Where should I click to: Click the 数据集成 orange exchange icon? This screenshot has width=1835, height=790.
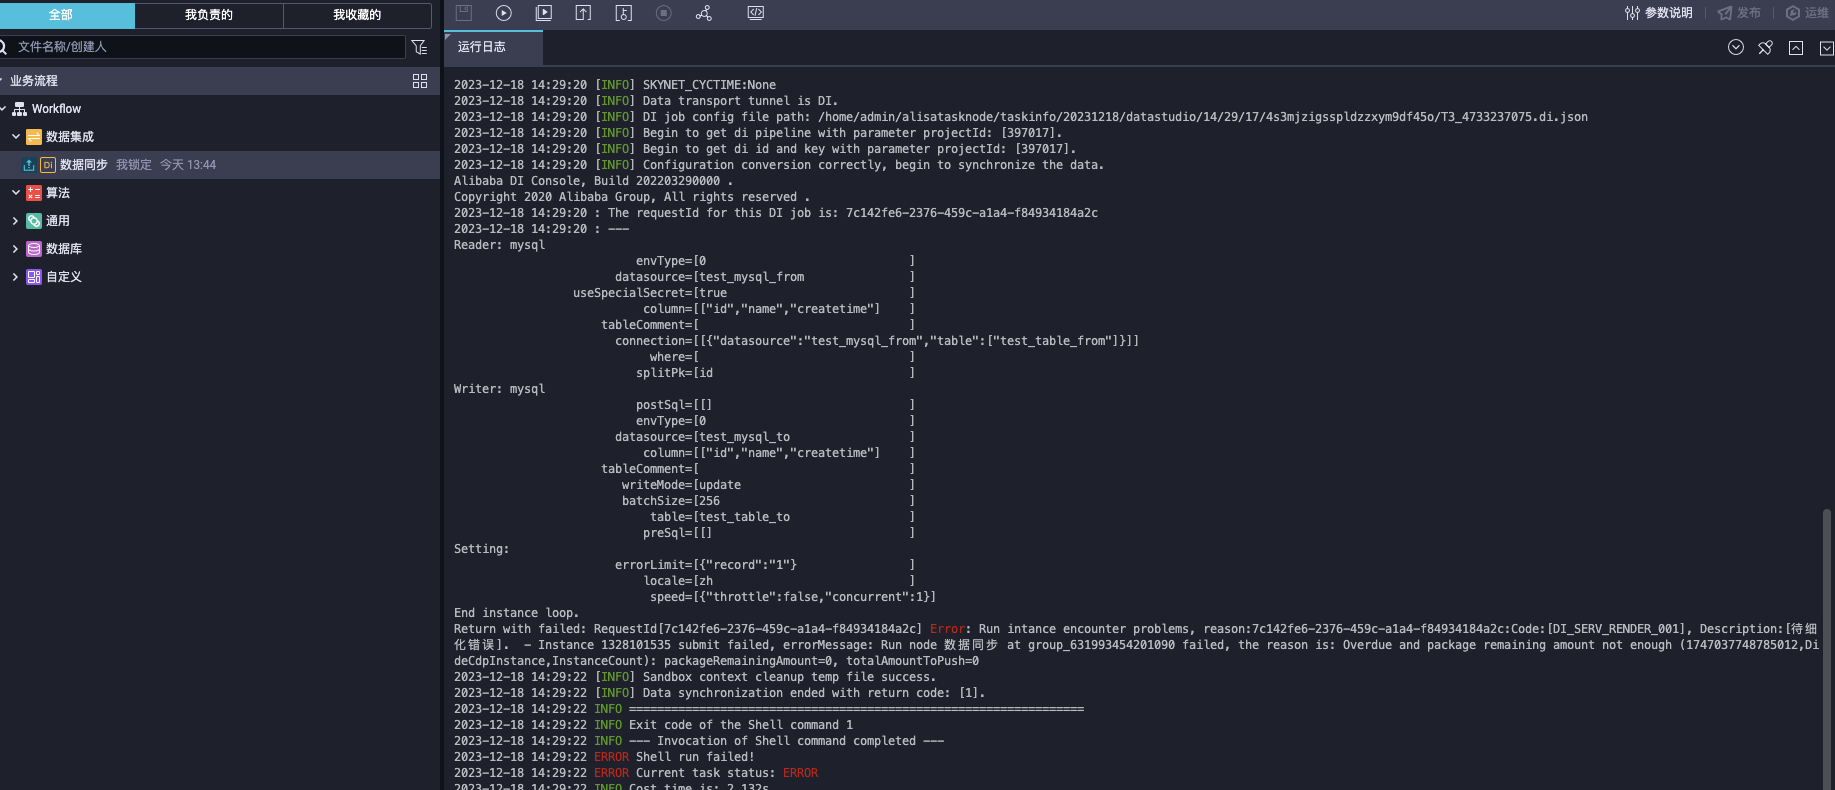click(34, 137)
